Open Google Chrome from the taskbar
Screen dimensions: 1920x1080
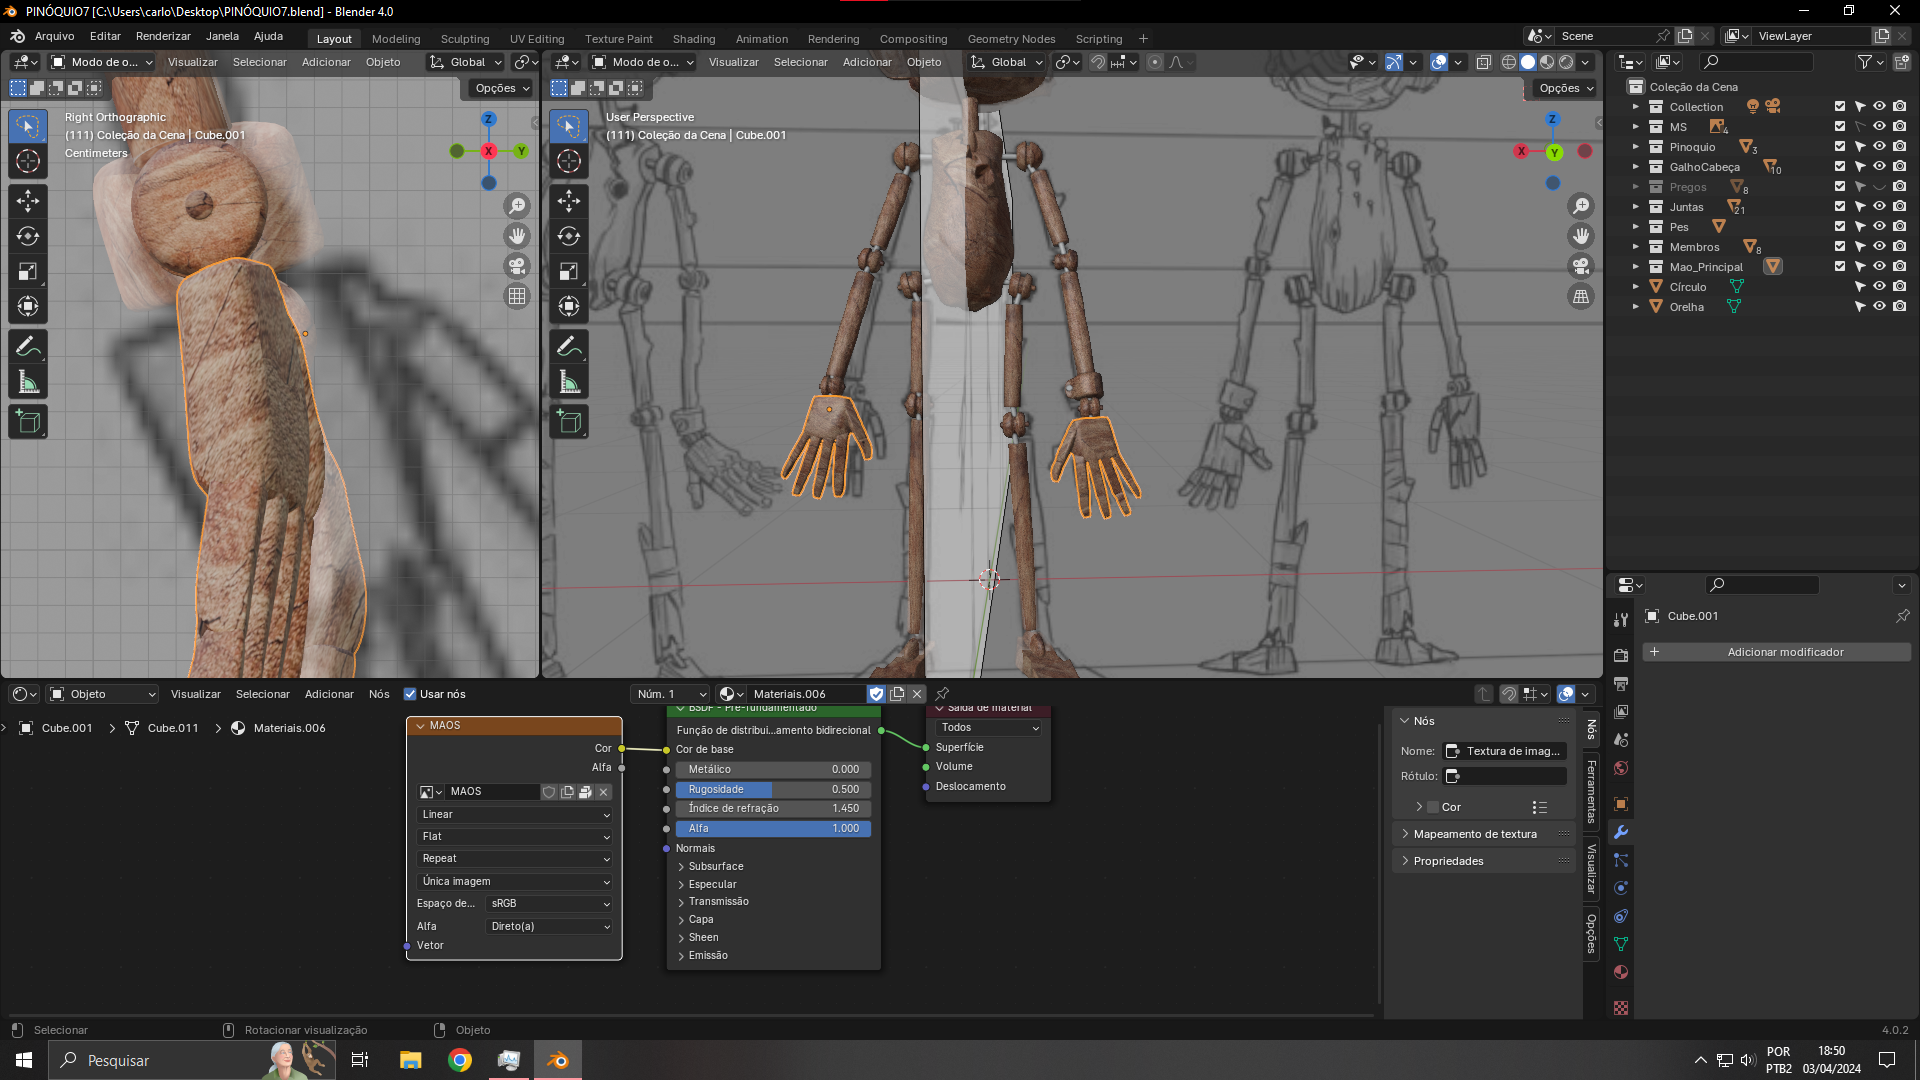tap(460, 1060)
